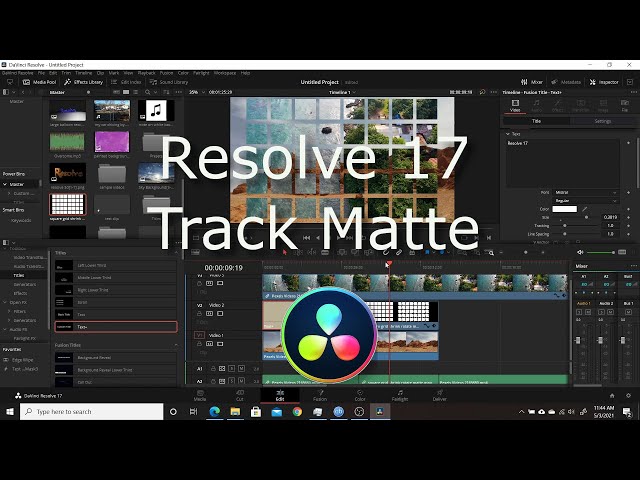Mute Audio 1 in the Mixer
The image size is (640, 480).
point(588,312)
